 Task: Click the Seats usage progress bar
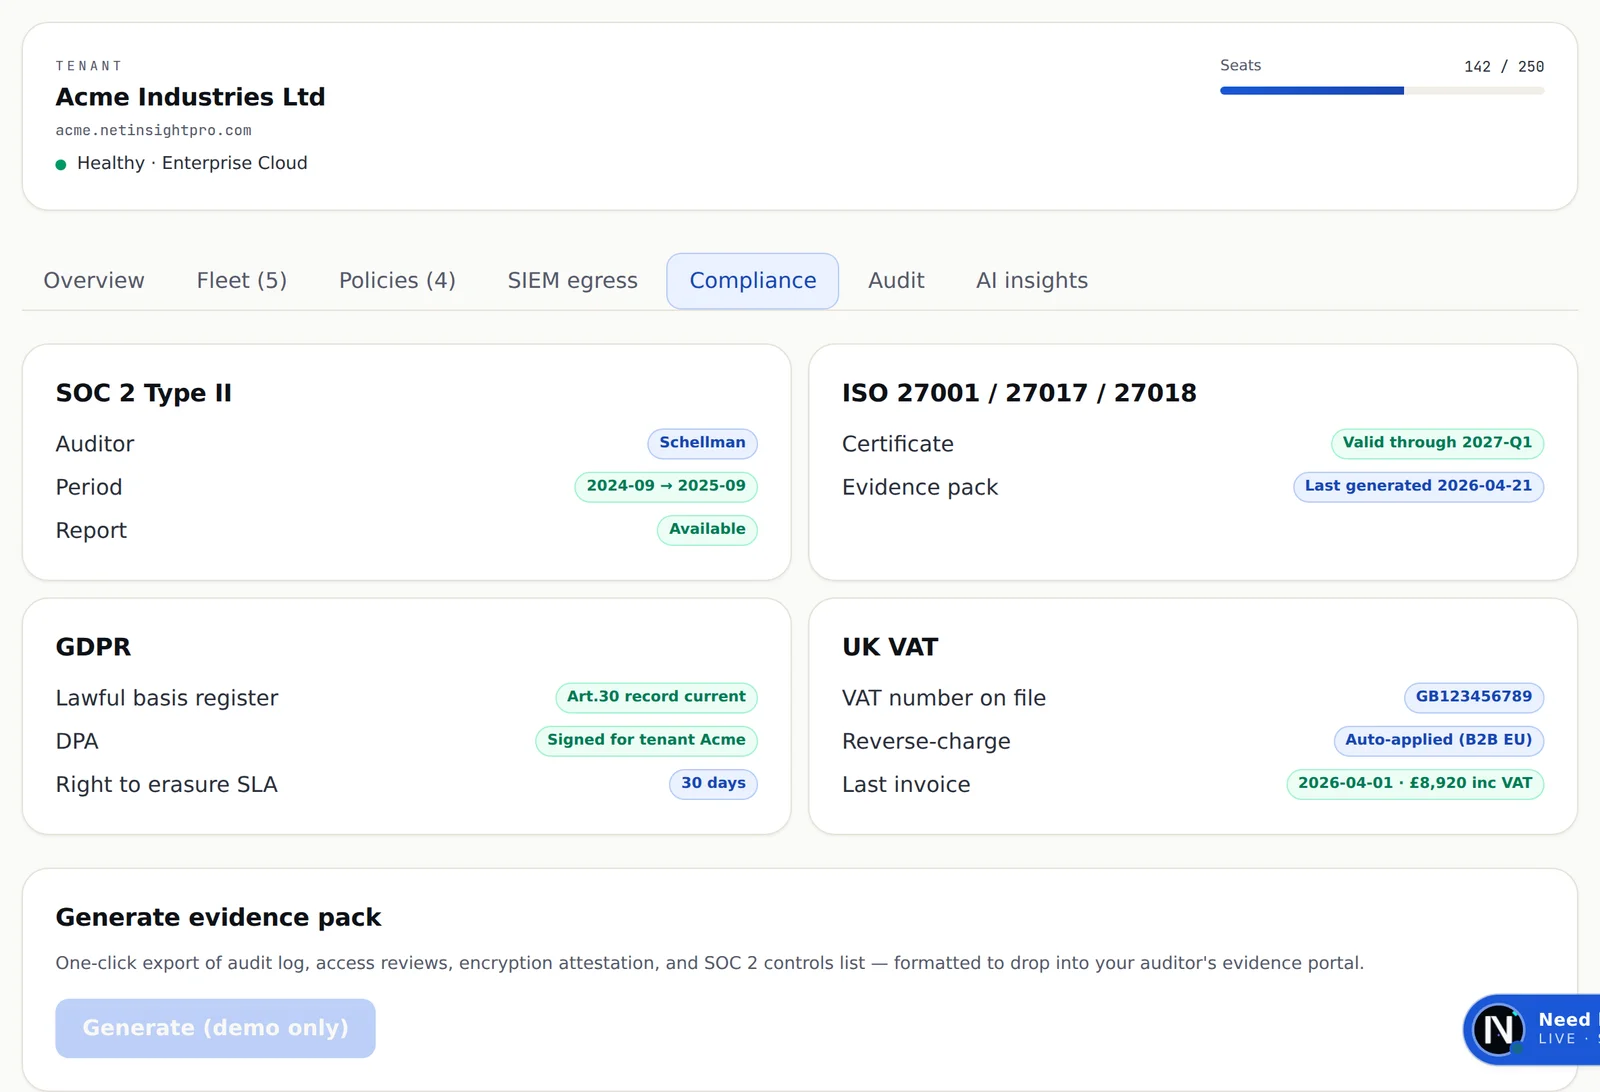1382,91
